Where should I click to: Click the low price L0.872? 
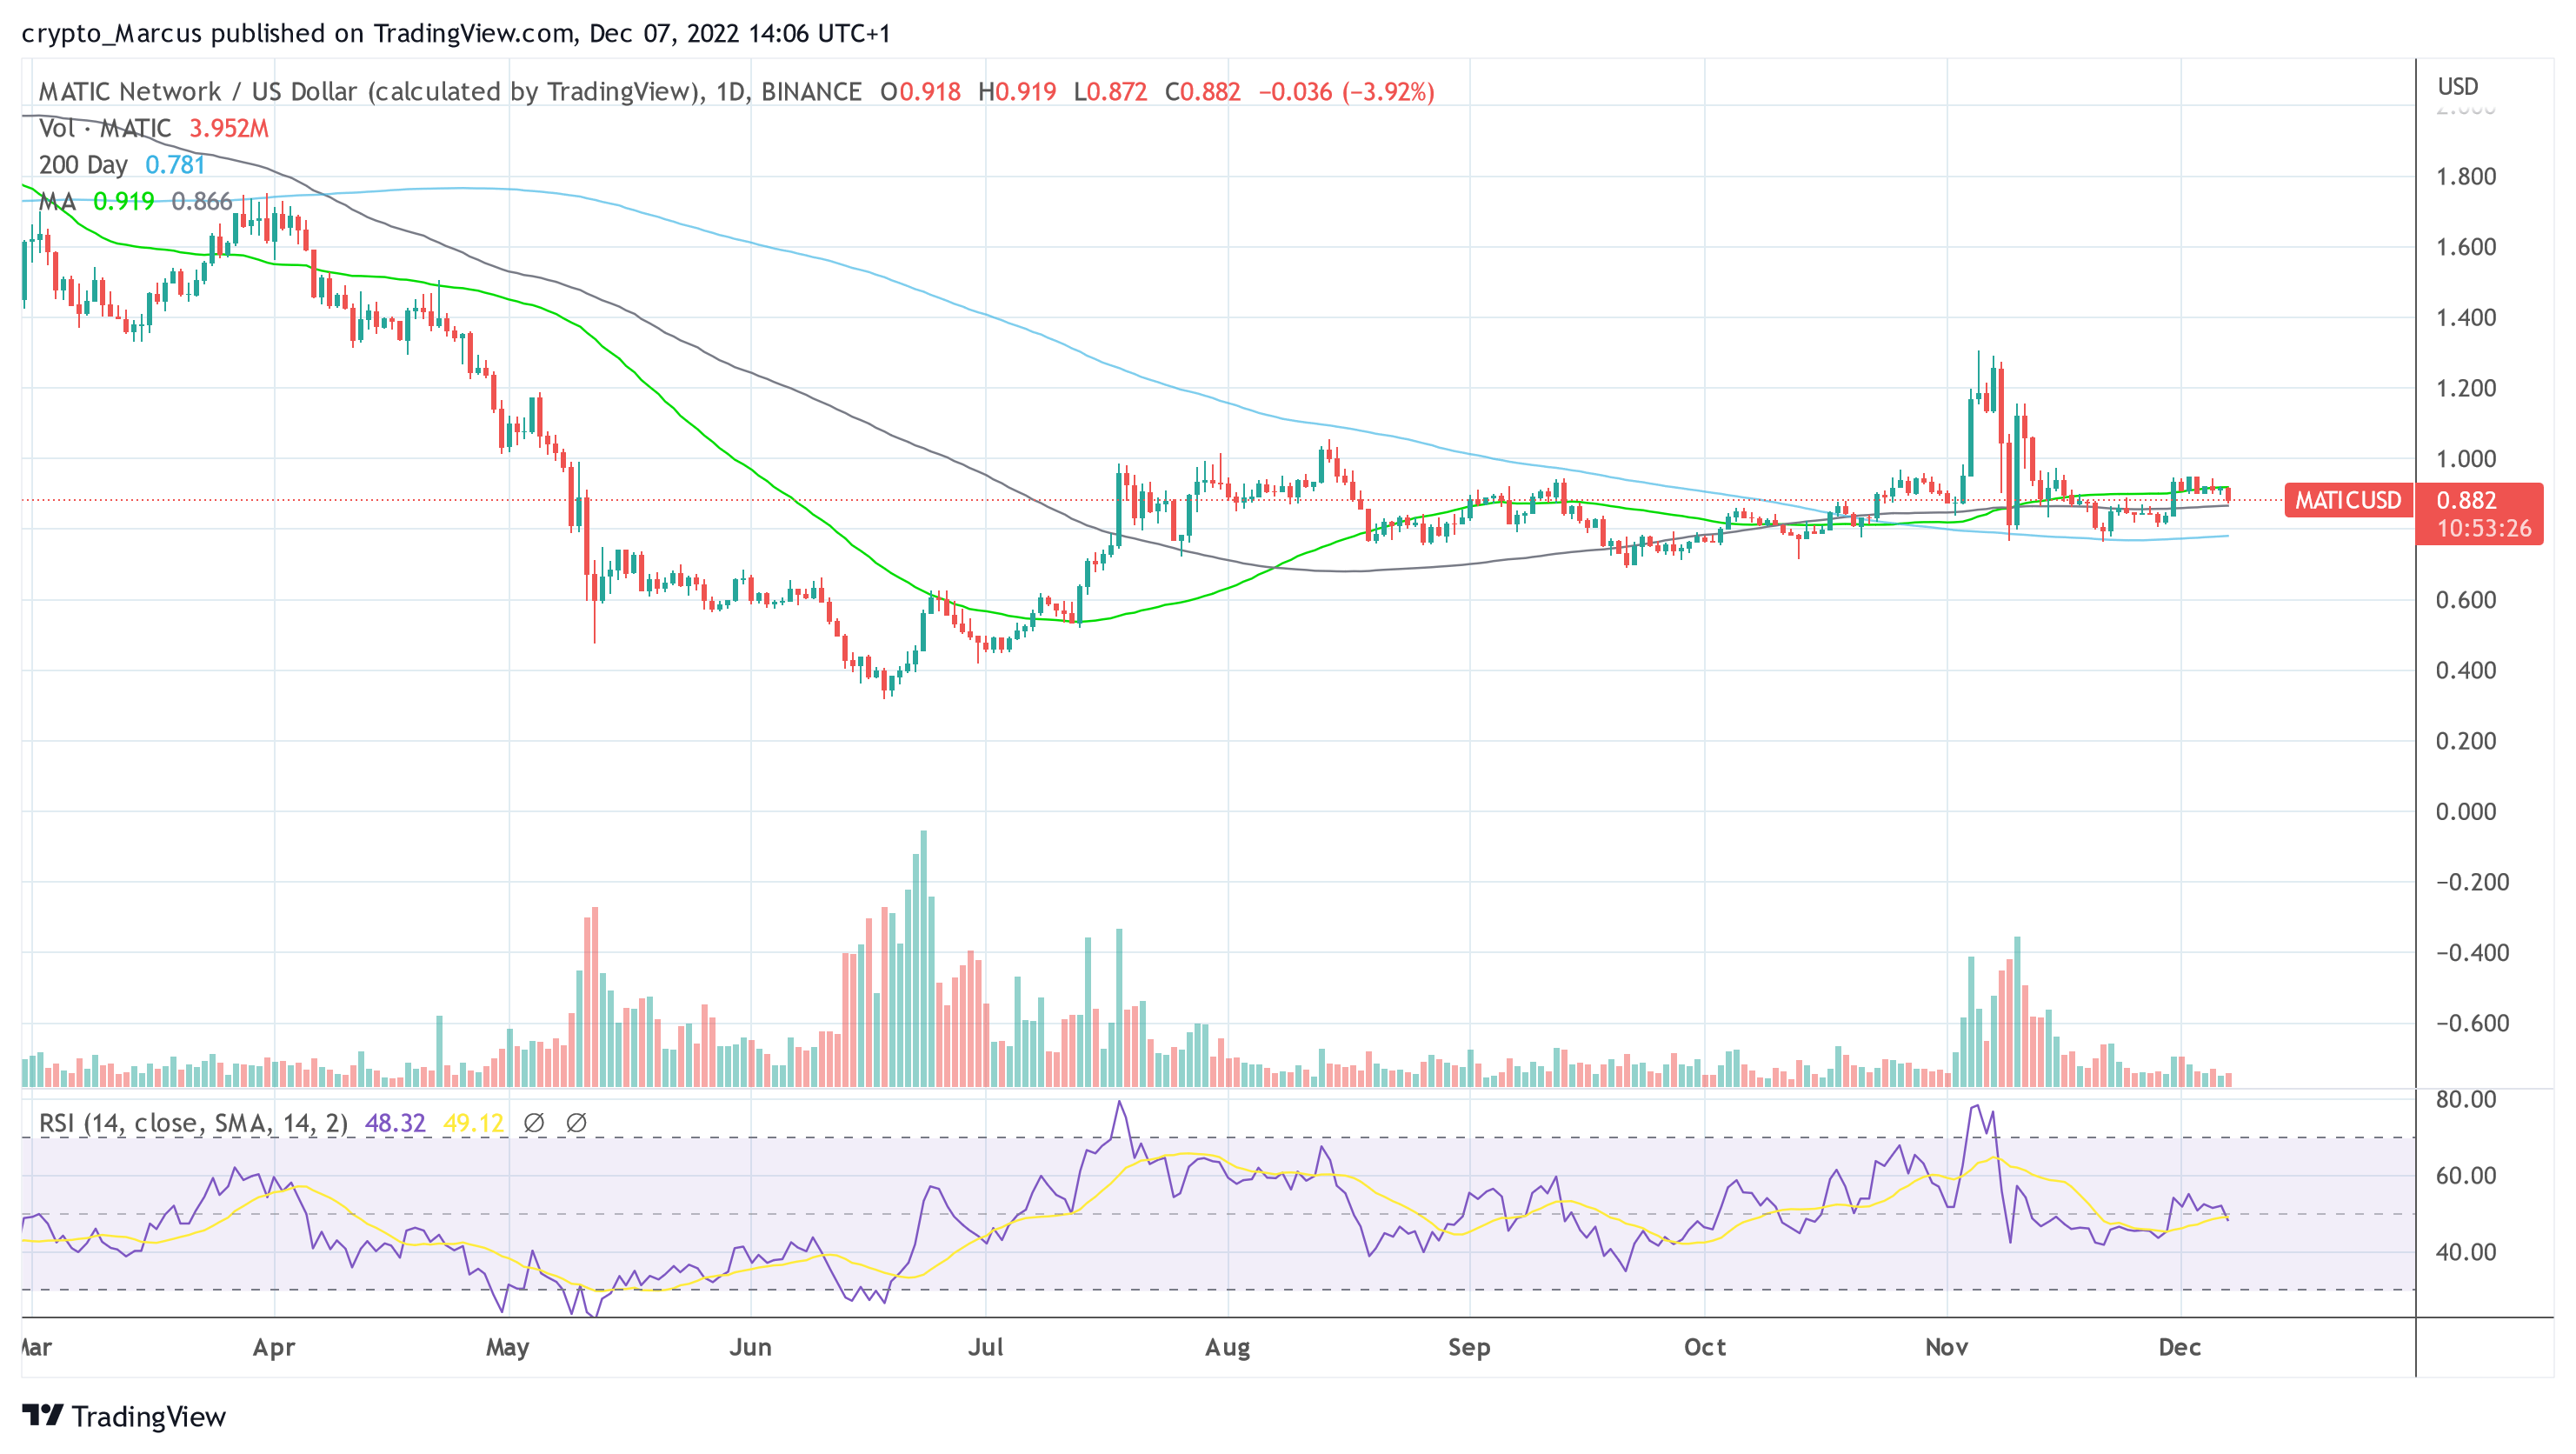[1110, 92]
